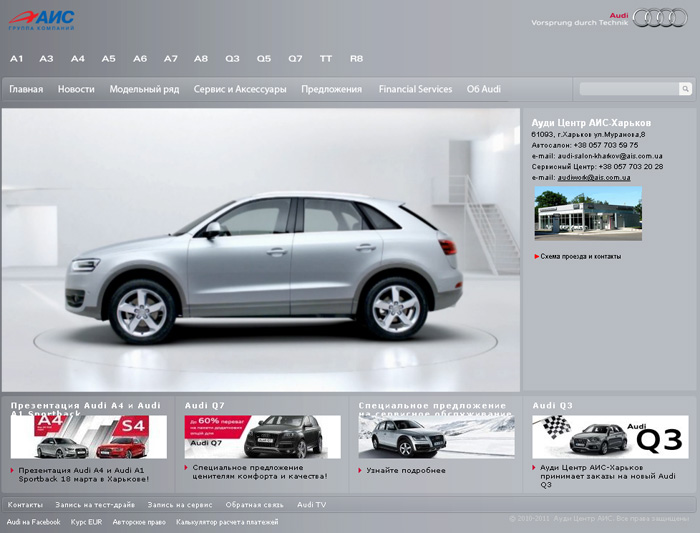Select the A6 model link
This screenshot has height=533, width=700.
[x=140, y=58]
